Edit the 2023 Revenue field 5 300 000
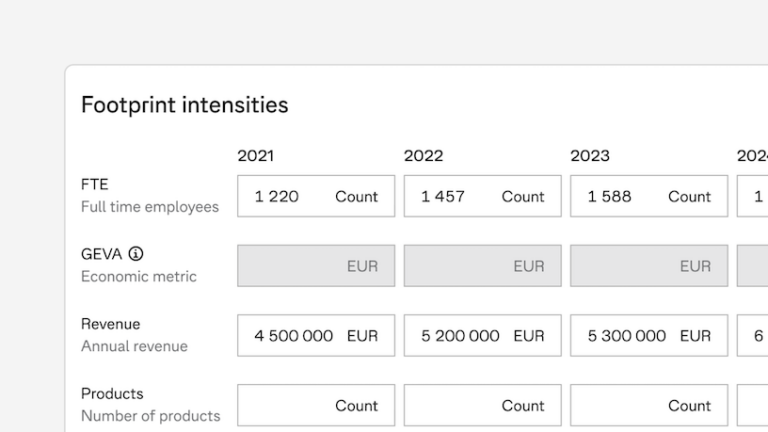This screenshot has height=432, width=768. coord(649,336)
